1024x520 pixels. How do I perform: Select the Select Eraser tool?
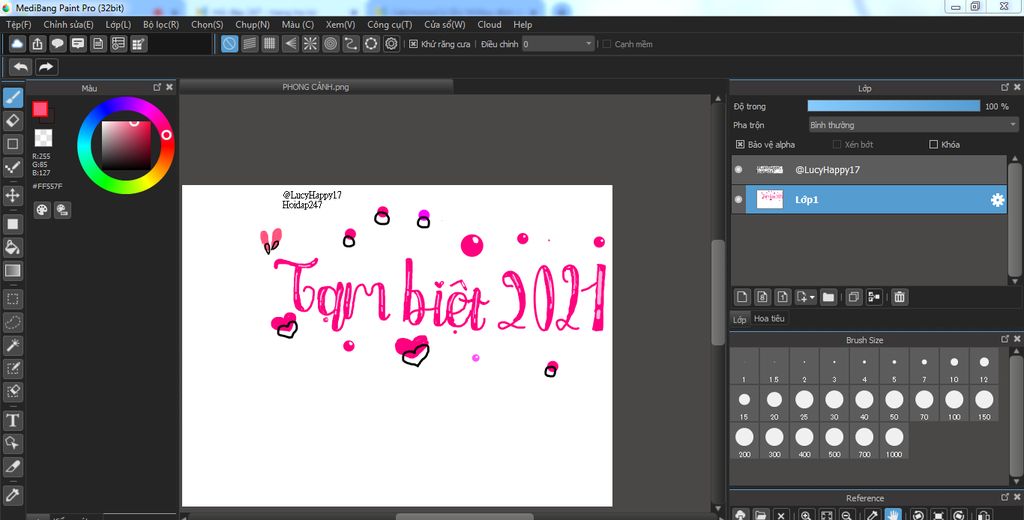13,392
